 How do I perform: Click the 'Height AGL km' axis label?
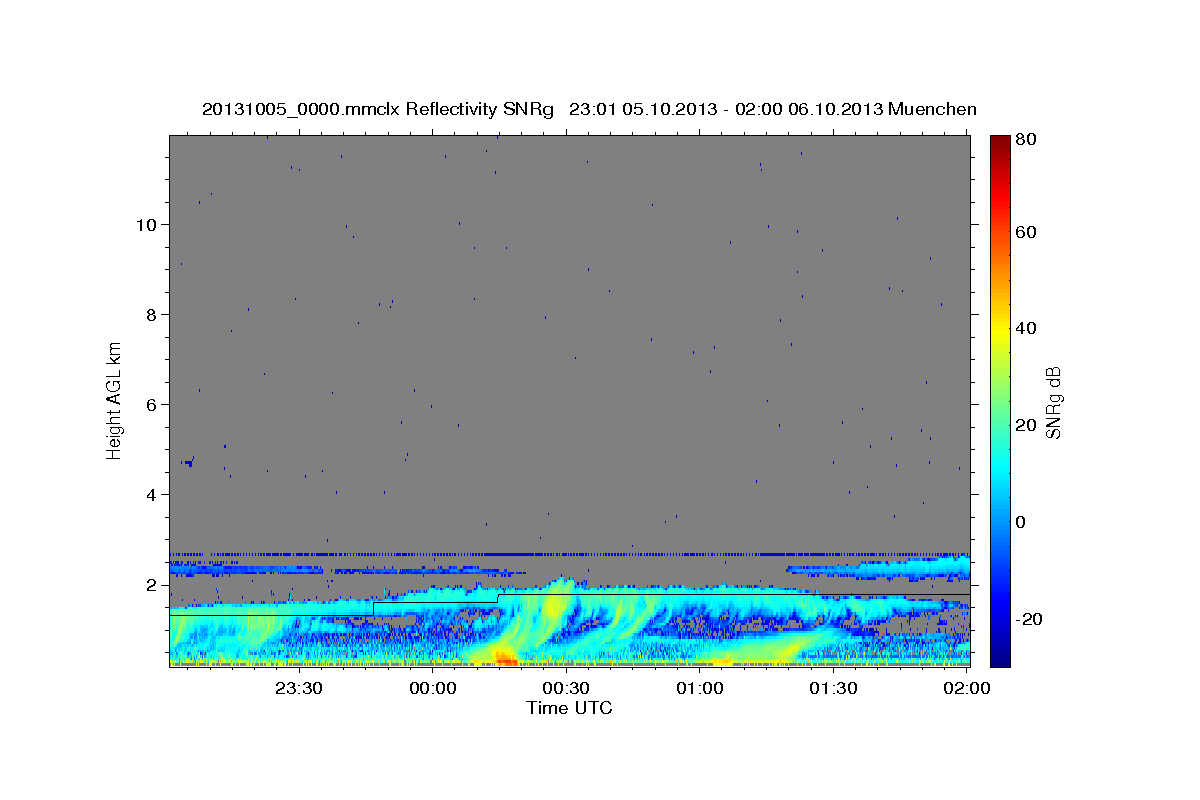coord(114,402)
